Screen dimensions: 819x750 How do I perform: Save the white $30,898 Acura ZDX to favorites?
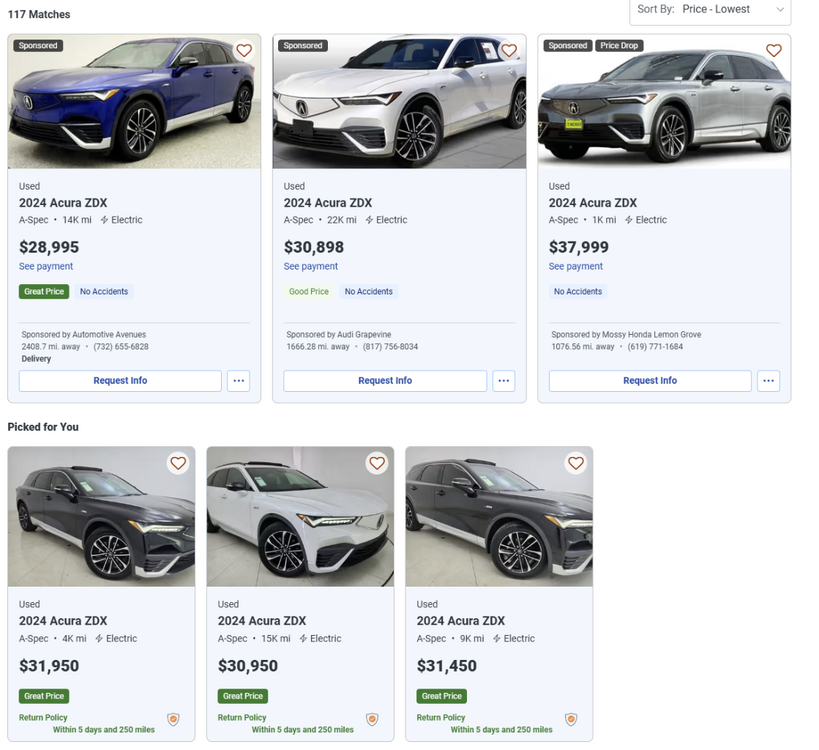coord(509,51)
